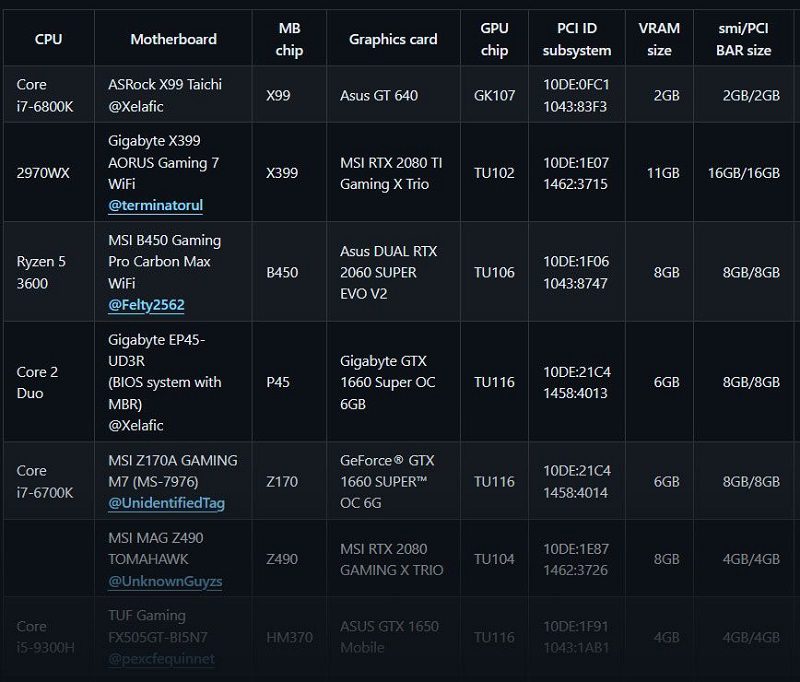This screenshot has height=682, width=800.
Task: Open the @terminatorul profile link
Action: 155,206
